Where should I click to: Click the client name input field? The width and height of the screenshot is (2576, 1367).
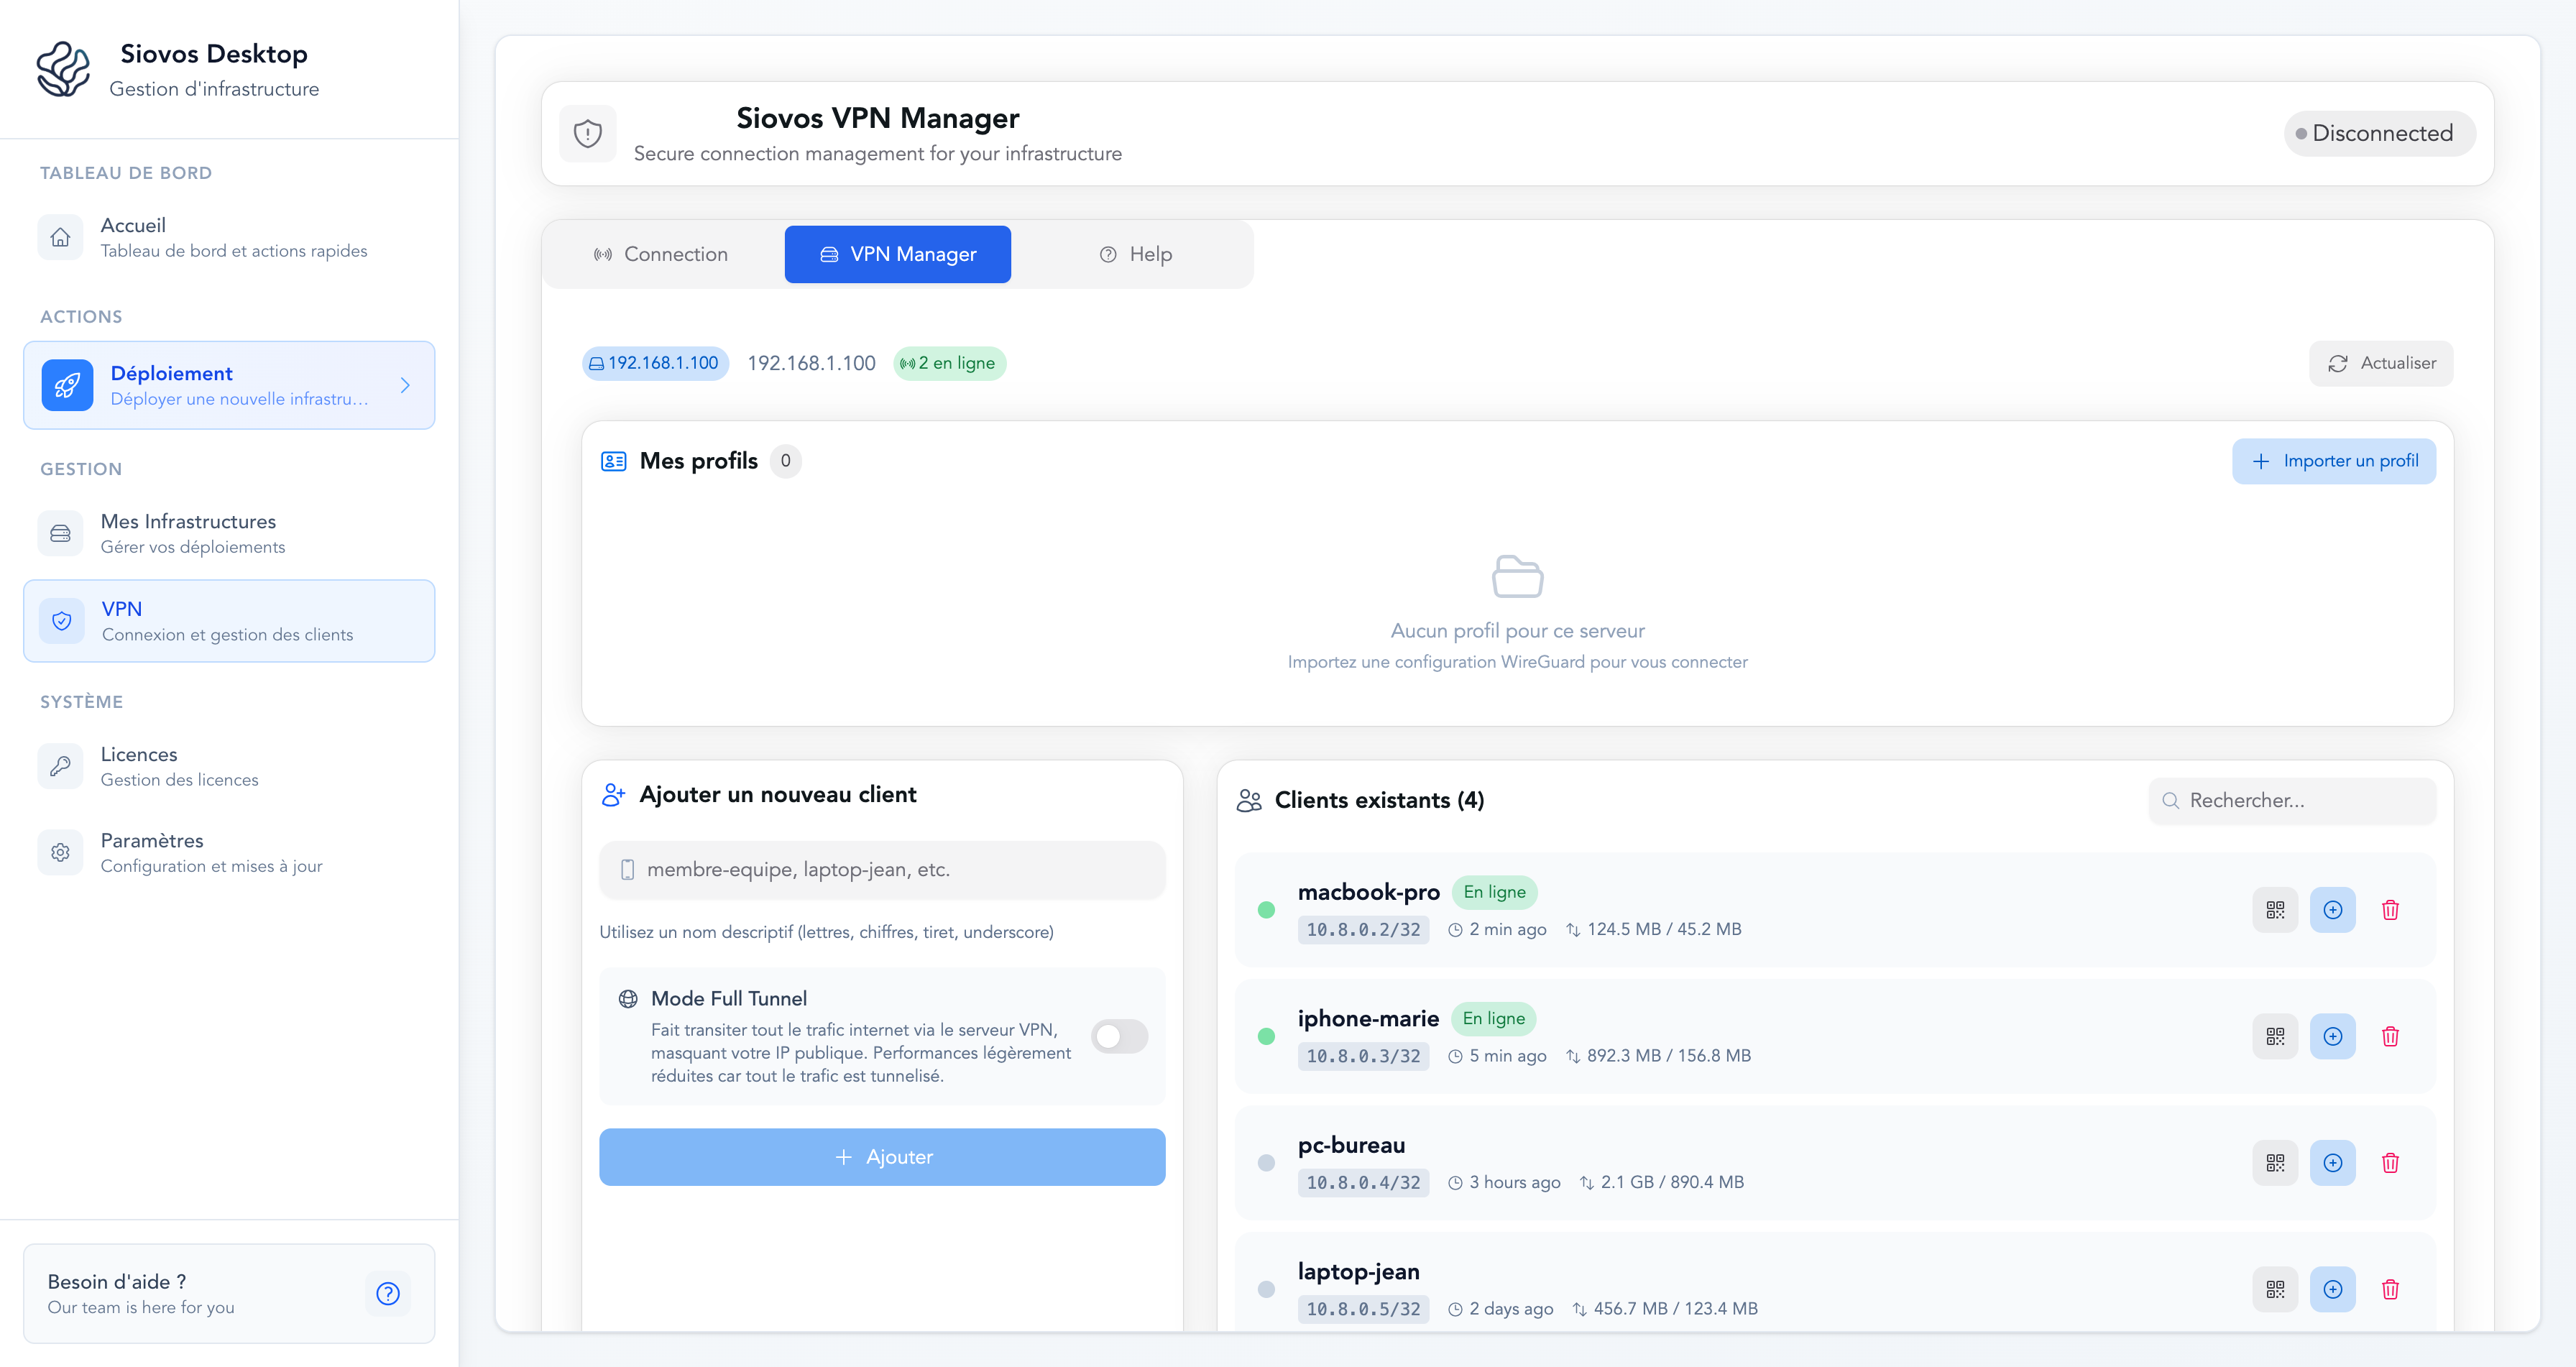click(882, 870)
